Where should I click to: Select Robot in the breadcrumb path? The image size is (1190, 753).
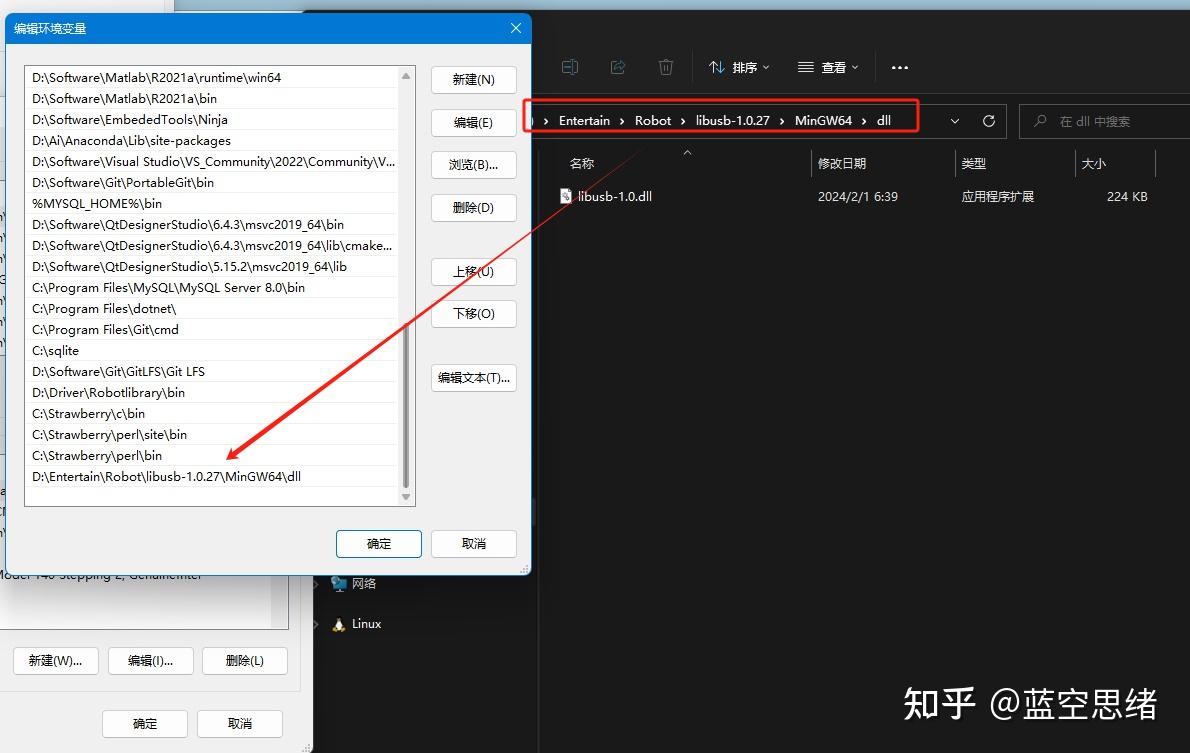[653, 121]
